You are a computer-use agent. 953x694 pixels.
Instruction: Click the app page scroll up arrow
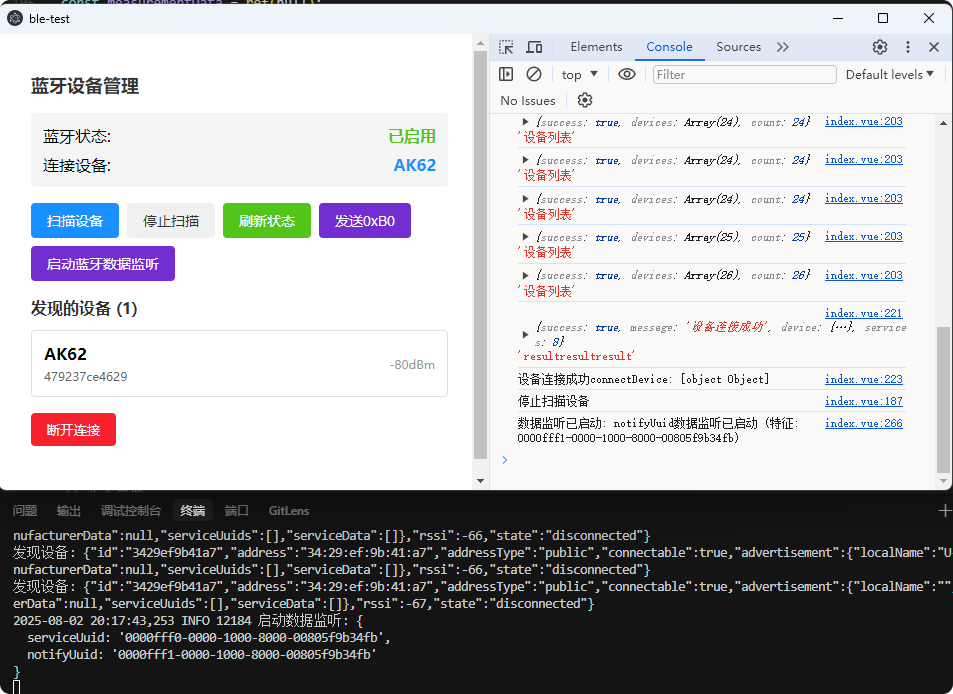(x=480, y=43)
